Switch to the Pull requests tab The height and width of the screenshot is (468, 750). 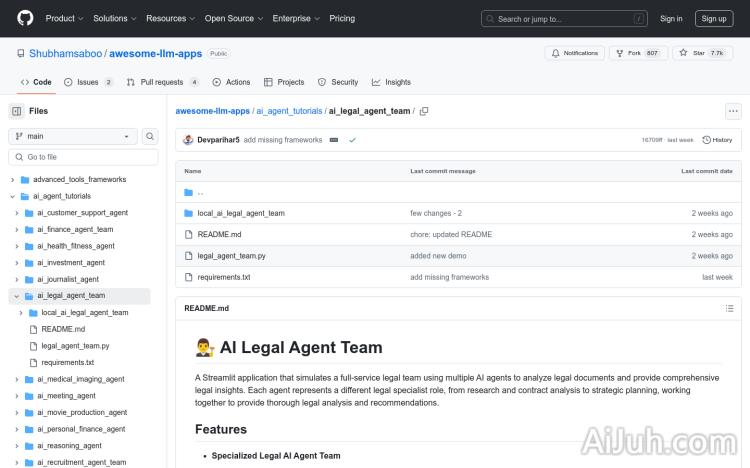(x=162, y=82)
